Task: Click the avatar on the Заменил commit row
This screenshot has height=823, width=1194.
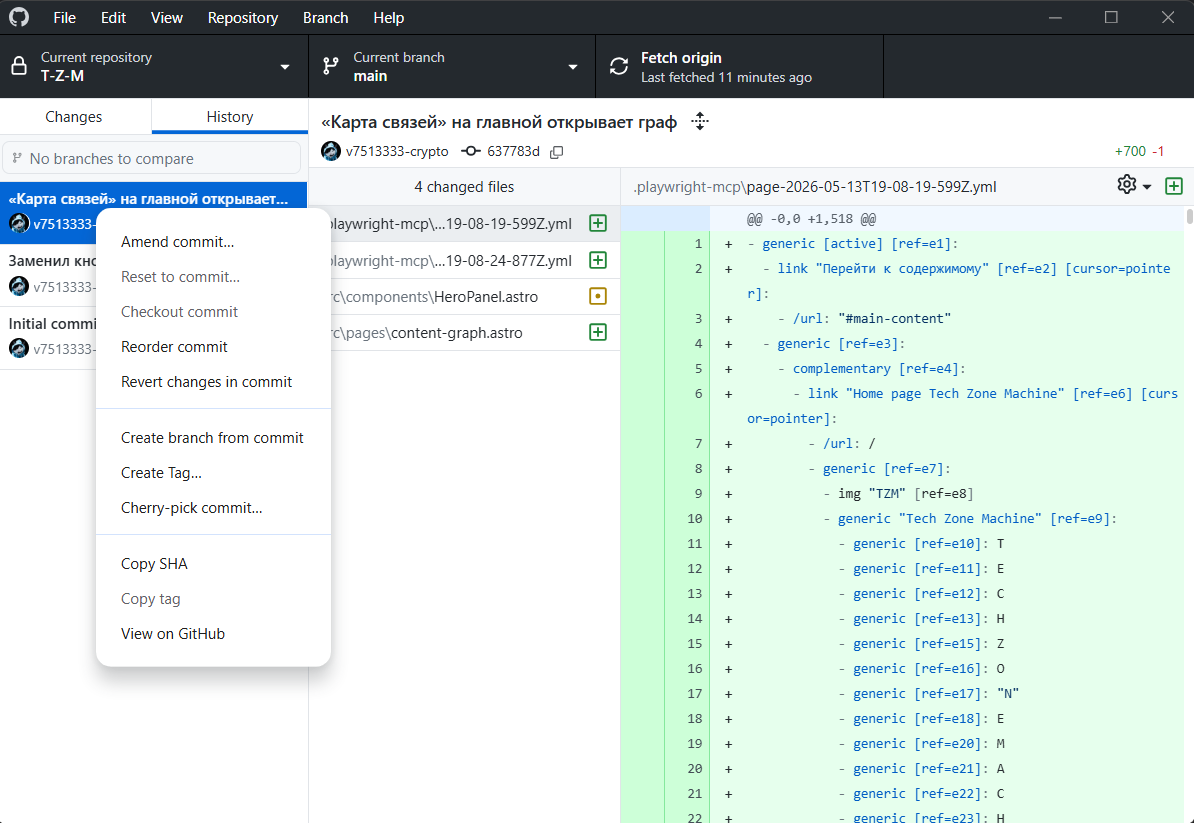Action: coord(19,286)
